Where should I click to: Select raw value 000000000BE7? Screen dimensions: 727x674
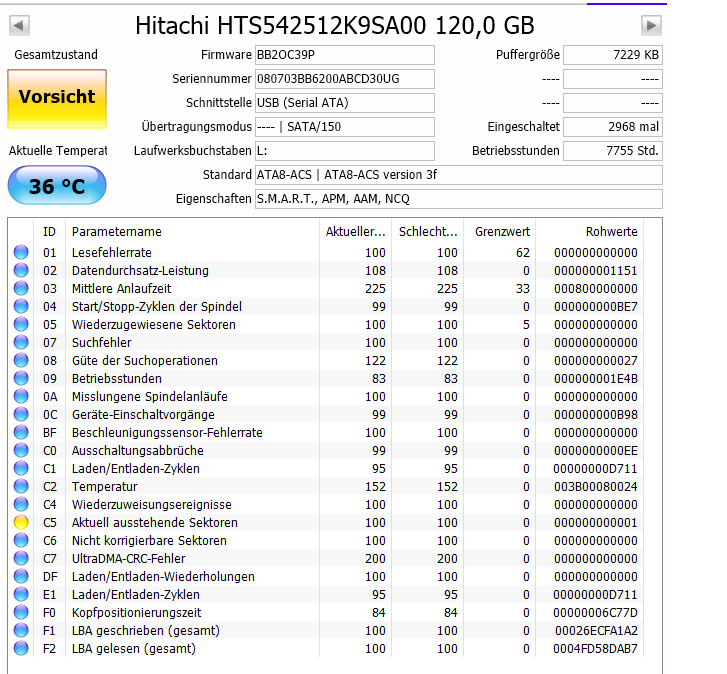coord(595,306)
